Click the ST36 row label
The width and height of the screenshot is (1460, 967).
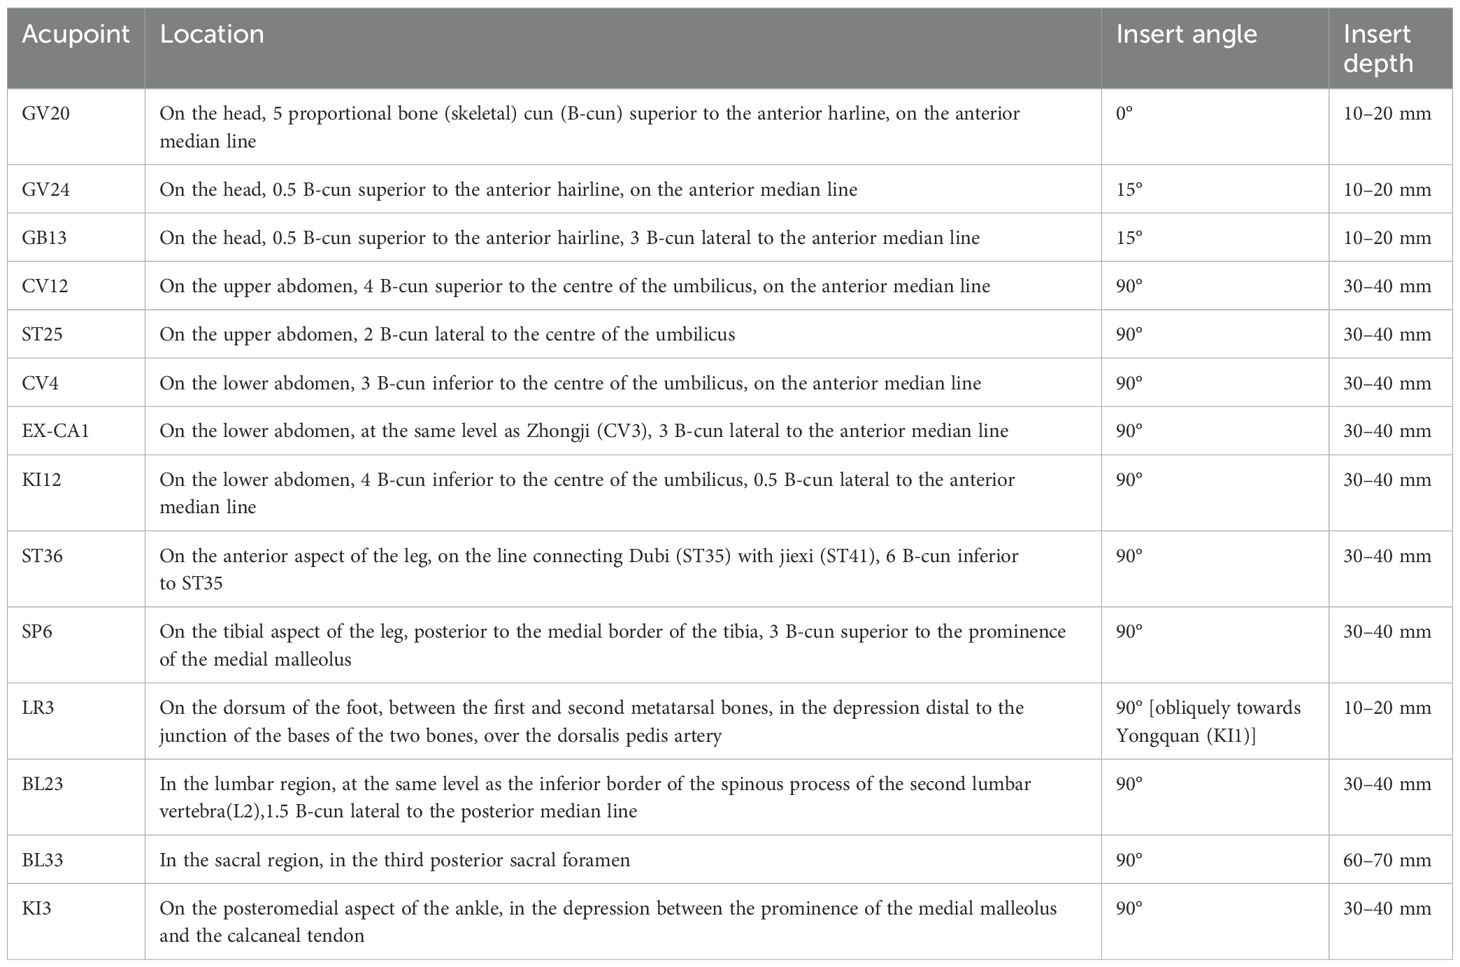point(42,555)
